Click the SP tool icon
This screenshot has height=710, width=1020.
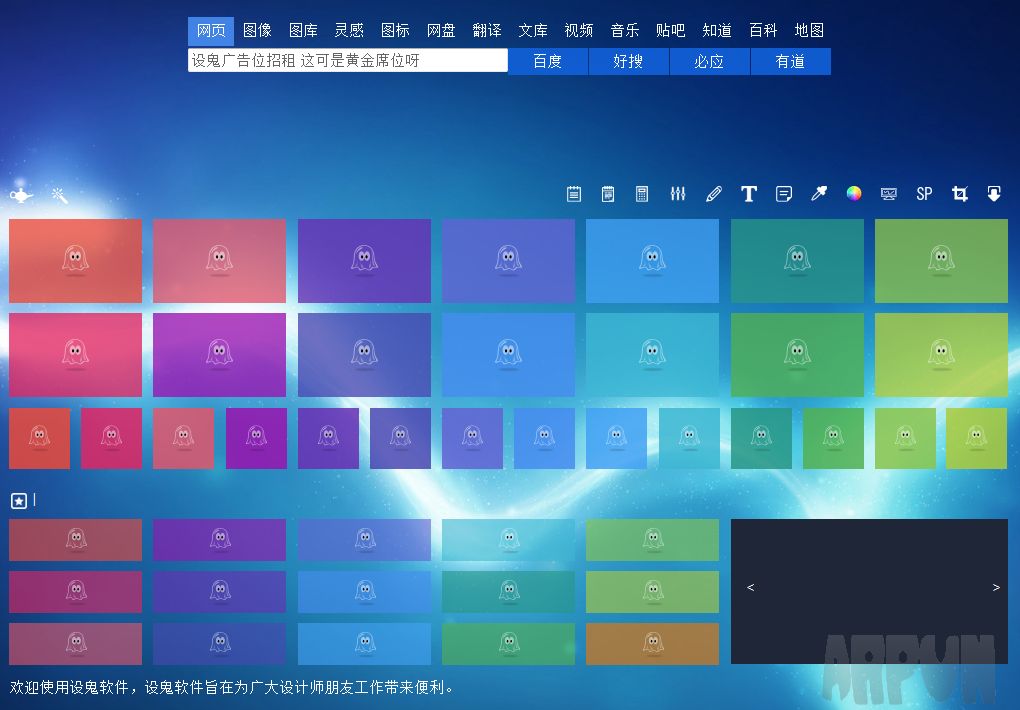923,193
